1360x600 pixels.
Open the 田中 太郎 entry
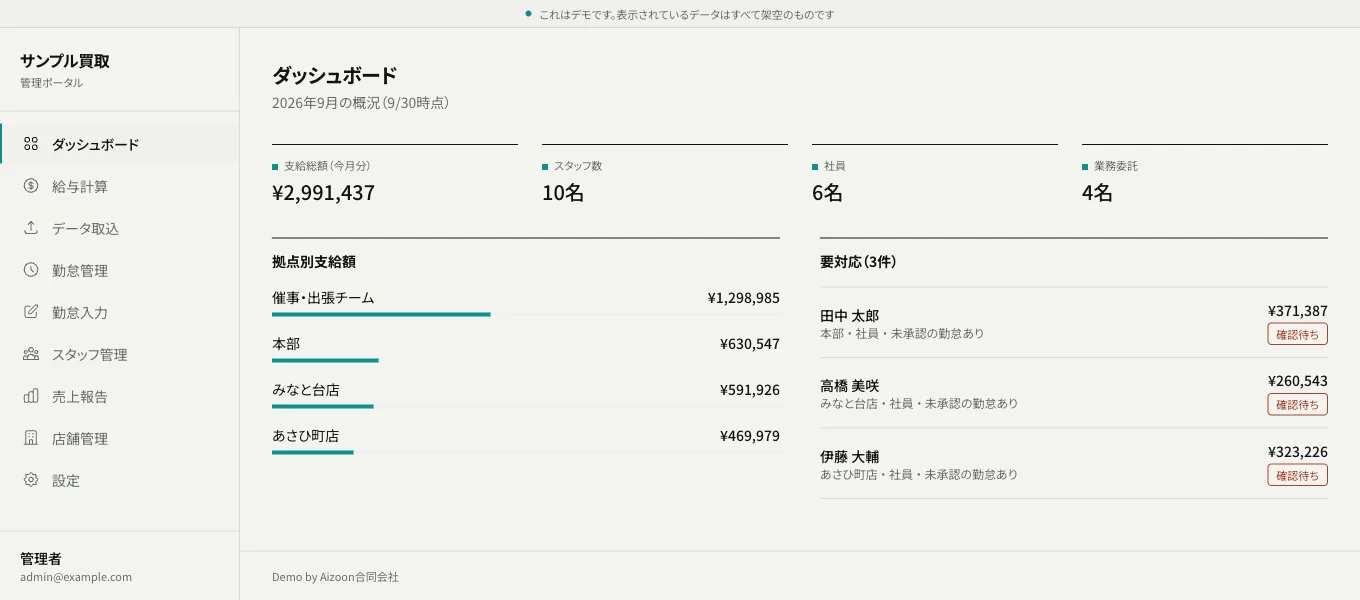[1074, 322]
